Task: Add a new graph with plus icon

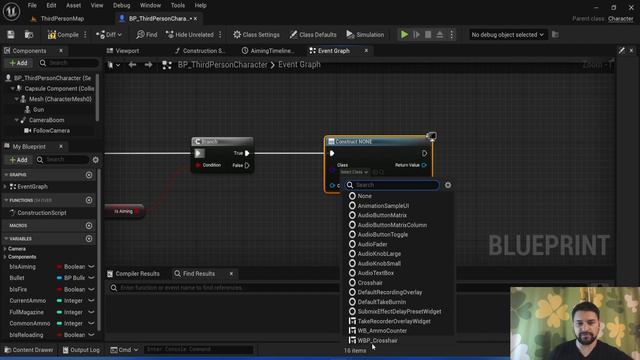Action: (x=89, y=175)
